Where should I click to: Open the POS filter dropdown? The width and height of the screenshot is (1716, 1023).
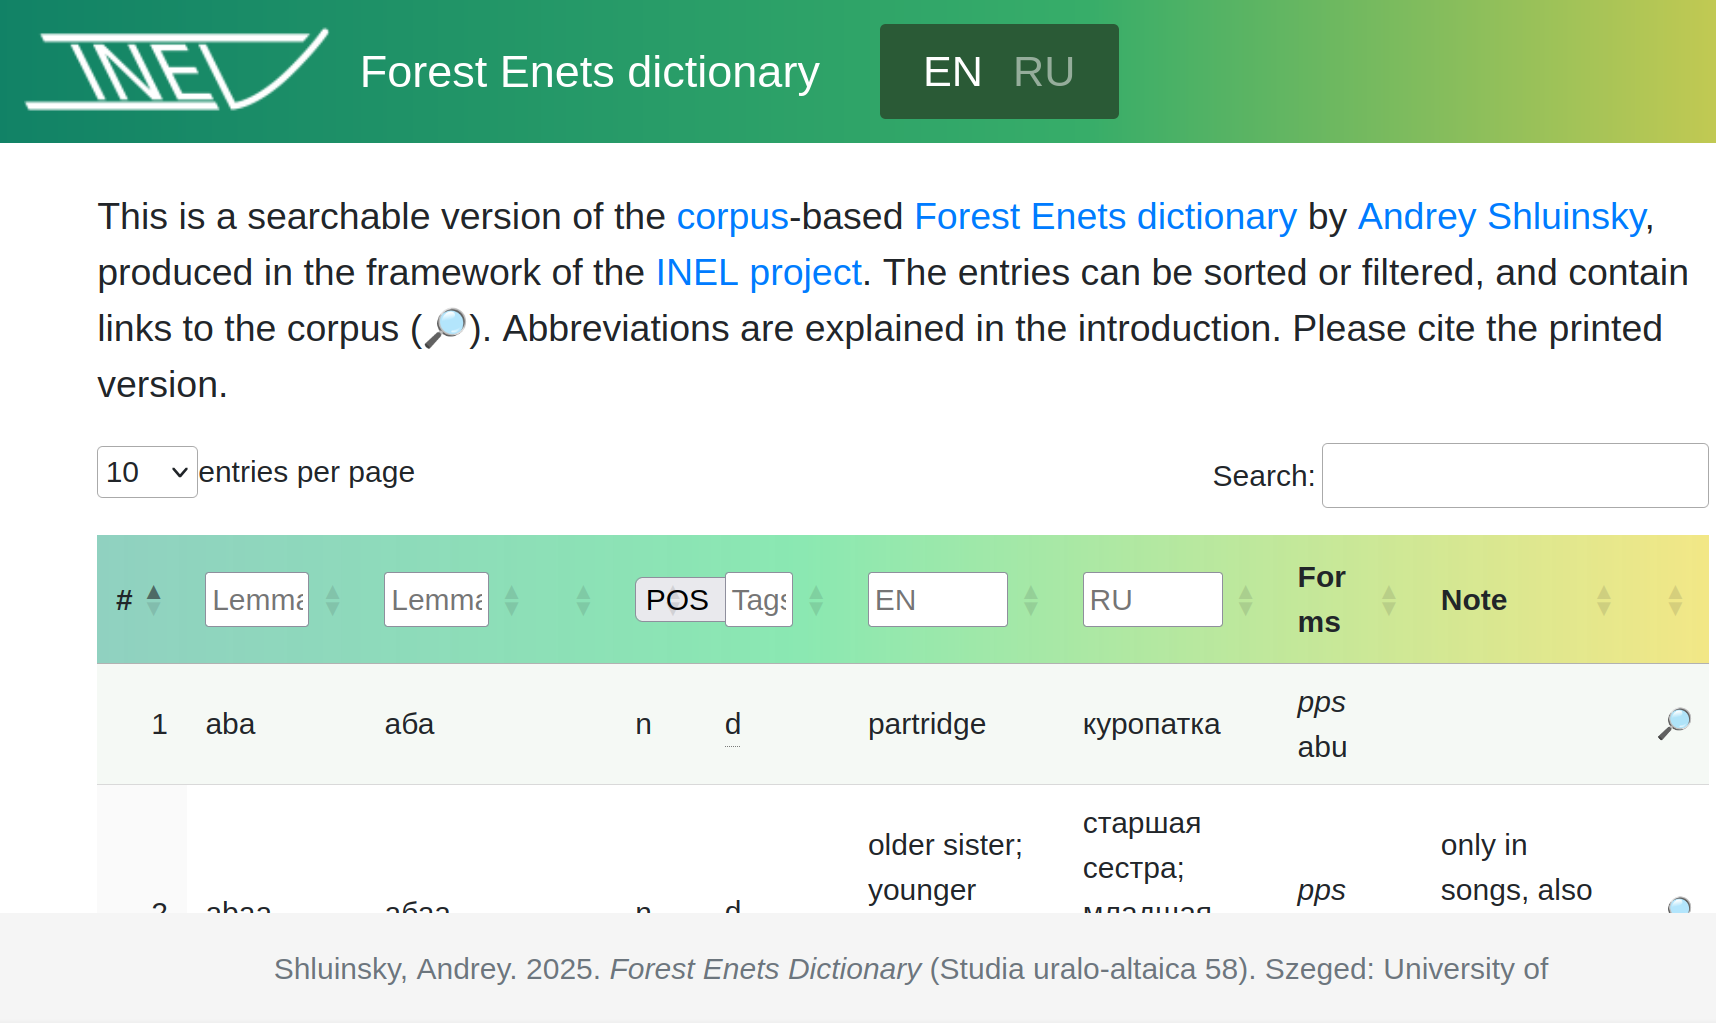[679, 600]
